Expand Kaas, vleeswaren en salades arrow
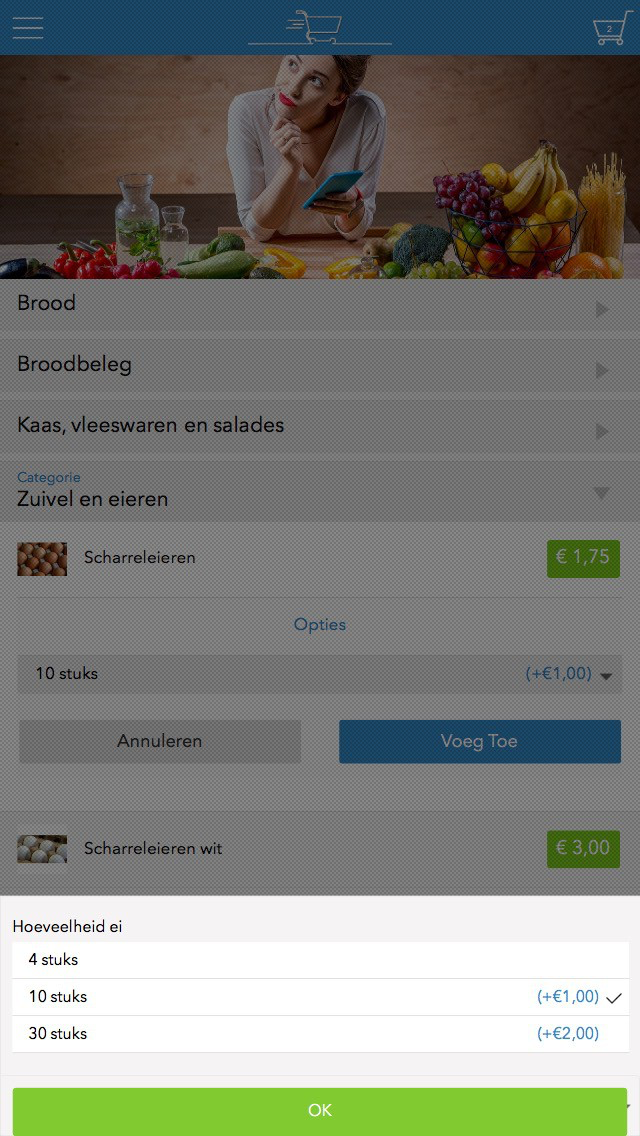Screen dimensions: 640x1136 coord(602,431)
